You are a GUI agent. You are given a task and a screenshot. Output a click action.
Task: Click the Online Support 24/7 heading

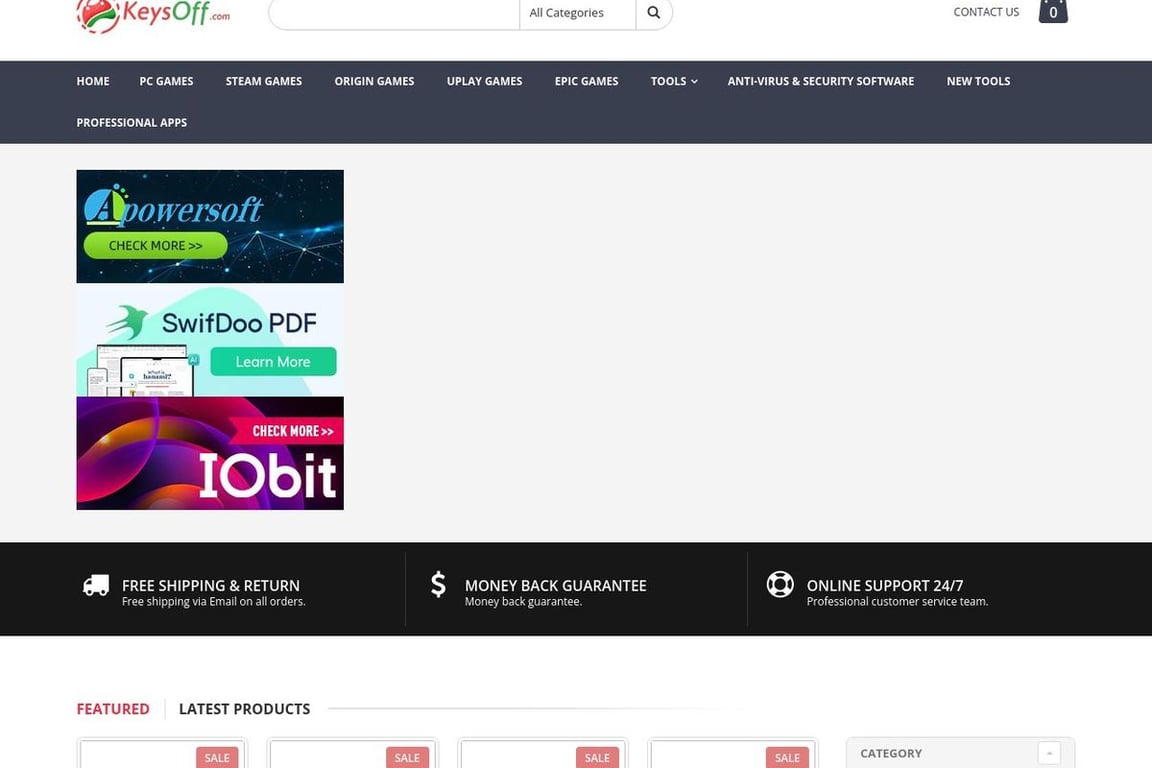coord(885,585)
